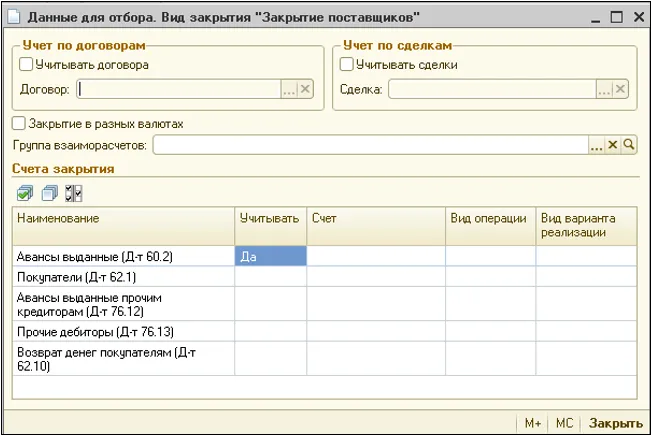Focus the Договор input field

coord(179,89)
